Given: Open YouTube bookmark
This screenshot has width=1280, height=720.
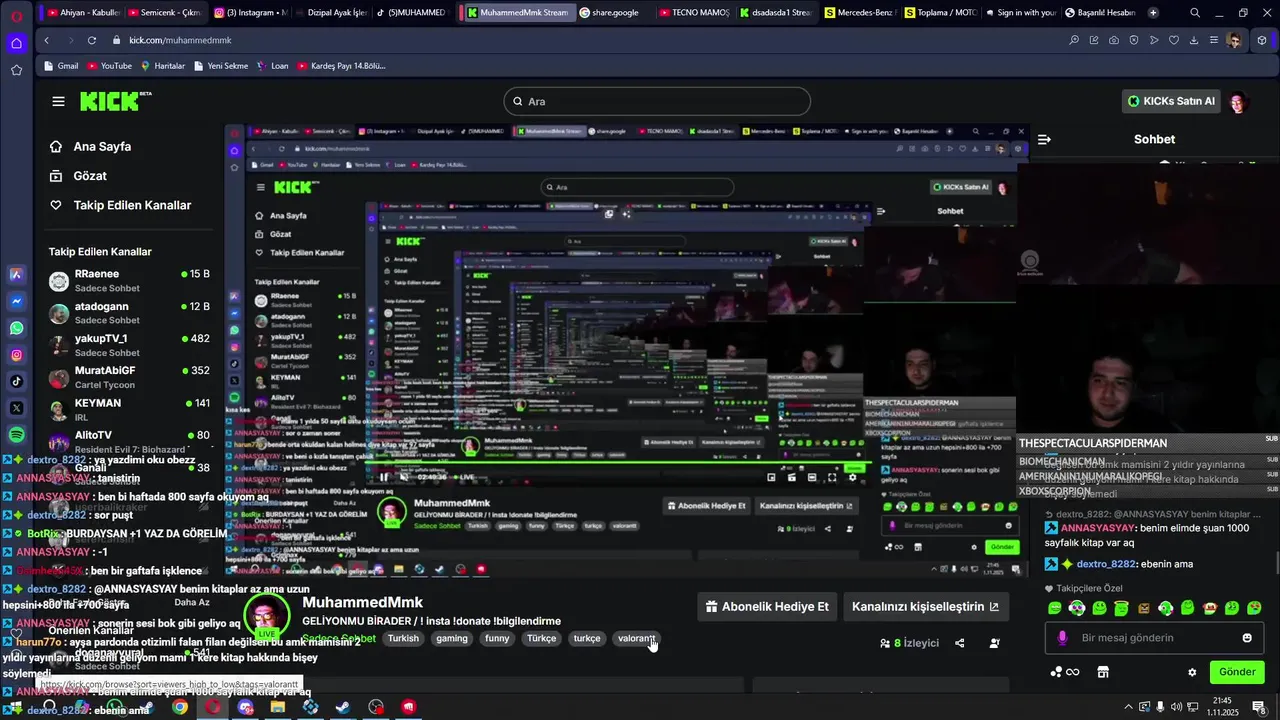Looking at the screenshot, I should click(110, 66).
